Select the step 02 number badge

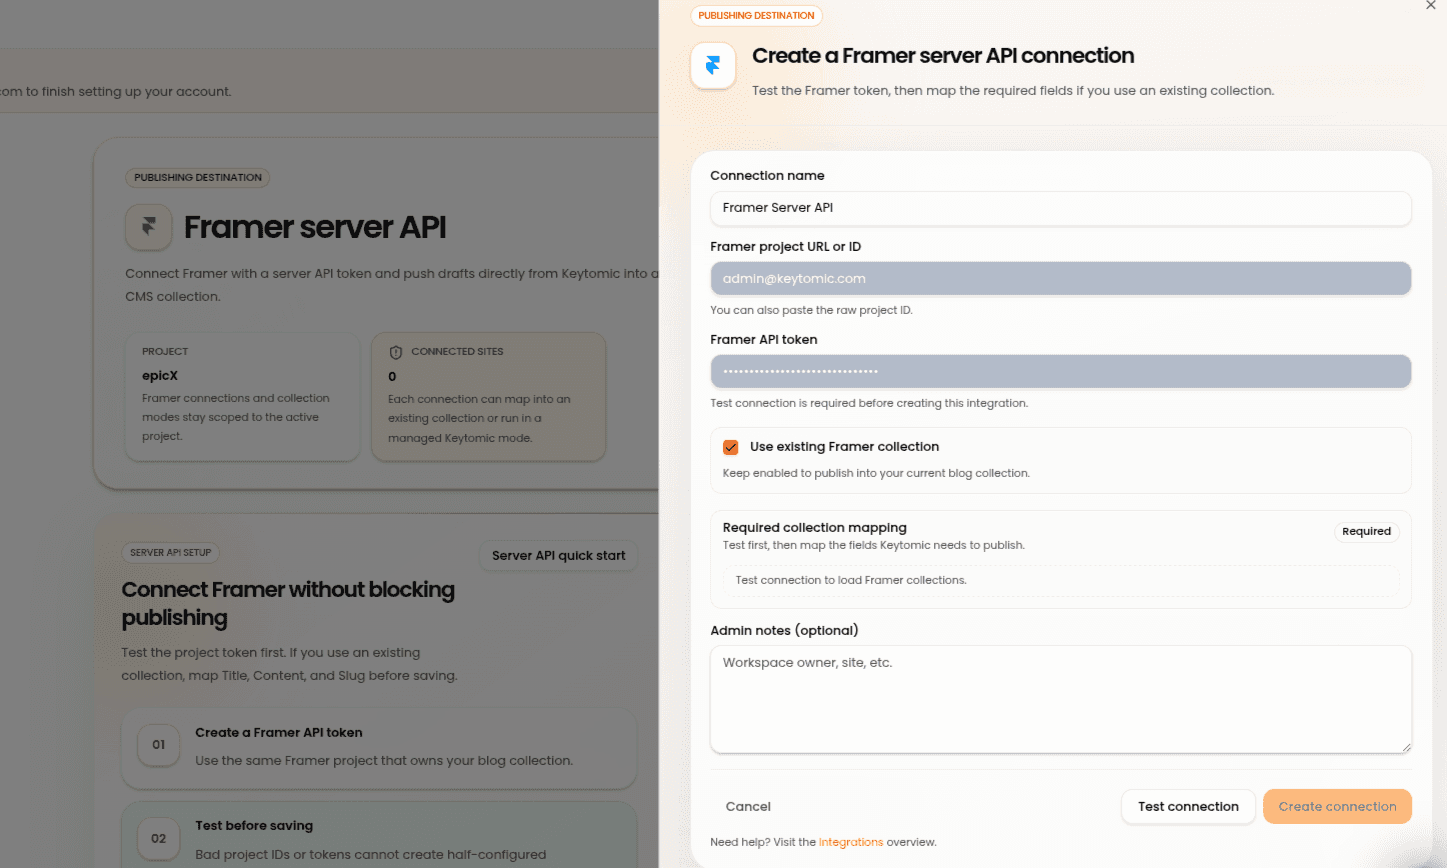point(159,838)
